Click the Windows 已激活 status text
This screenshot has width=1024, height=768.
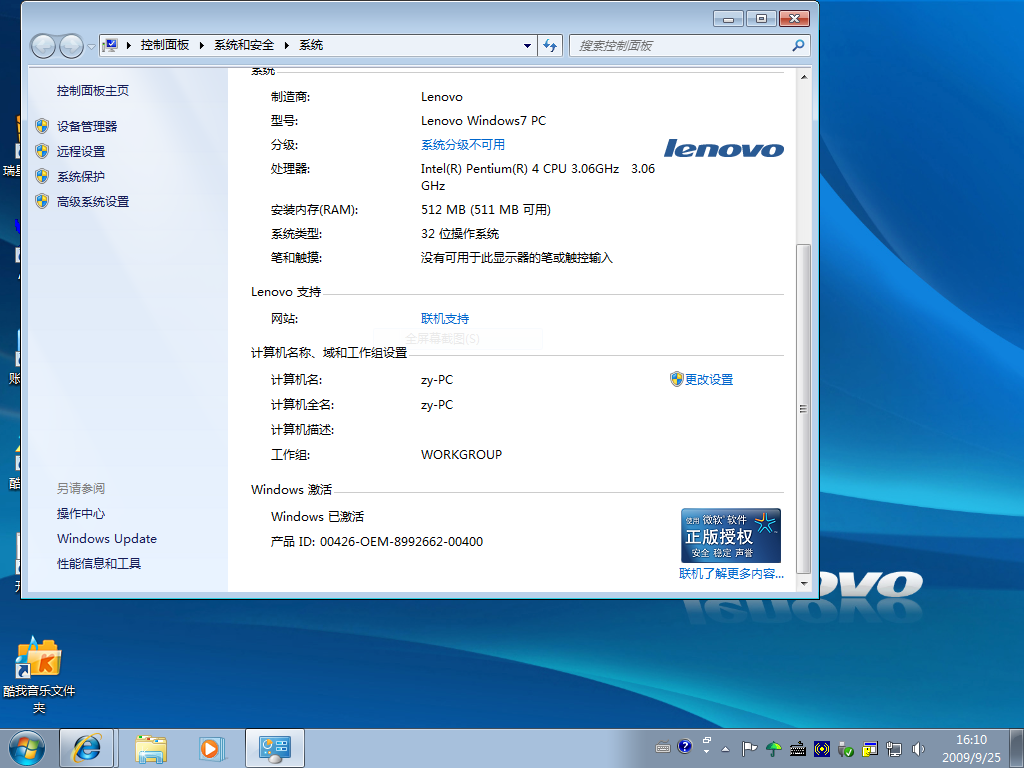pyautogui.click(x=317, y=517)
